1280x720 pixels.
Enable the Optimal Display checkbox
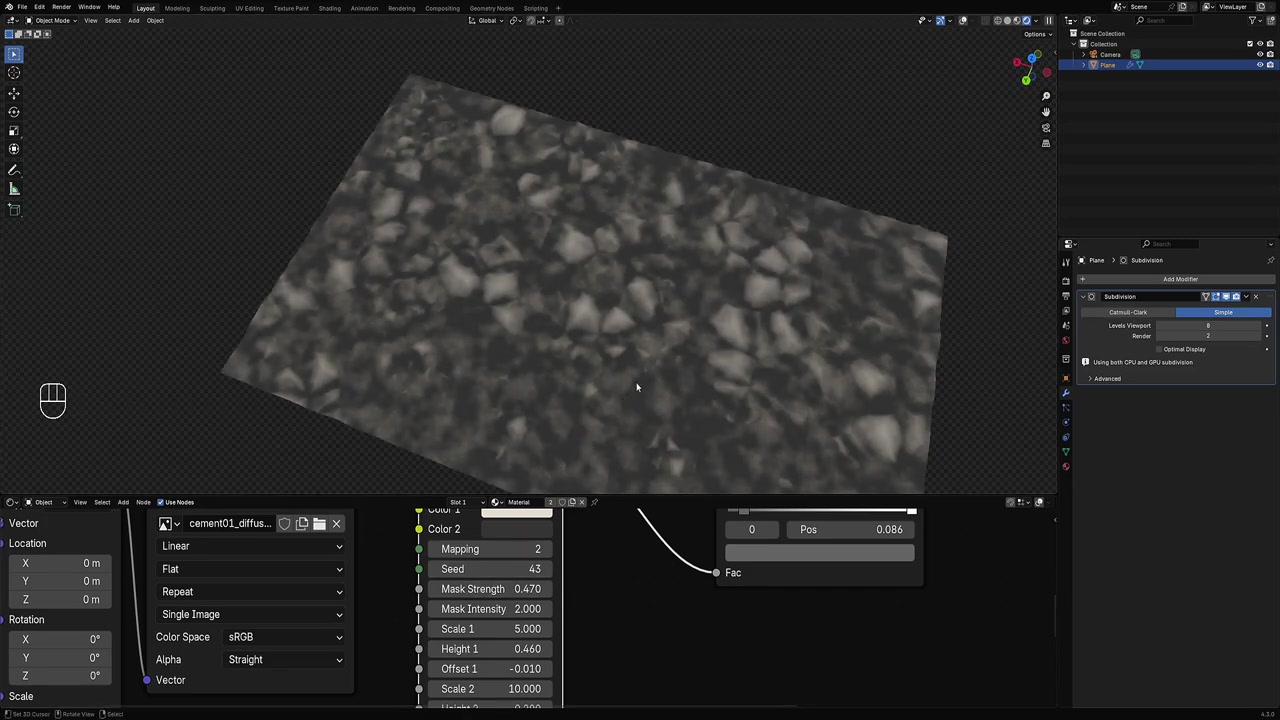coord(1158,349)
